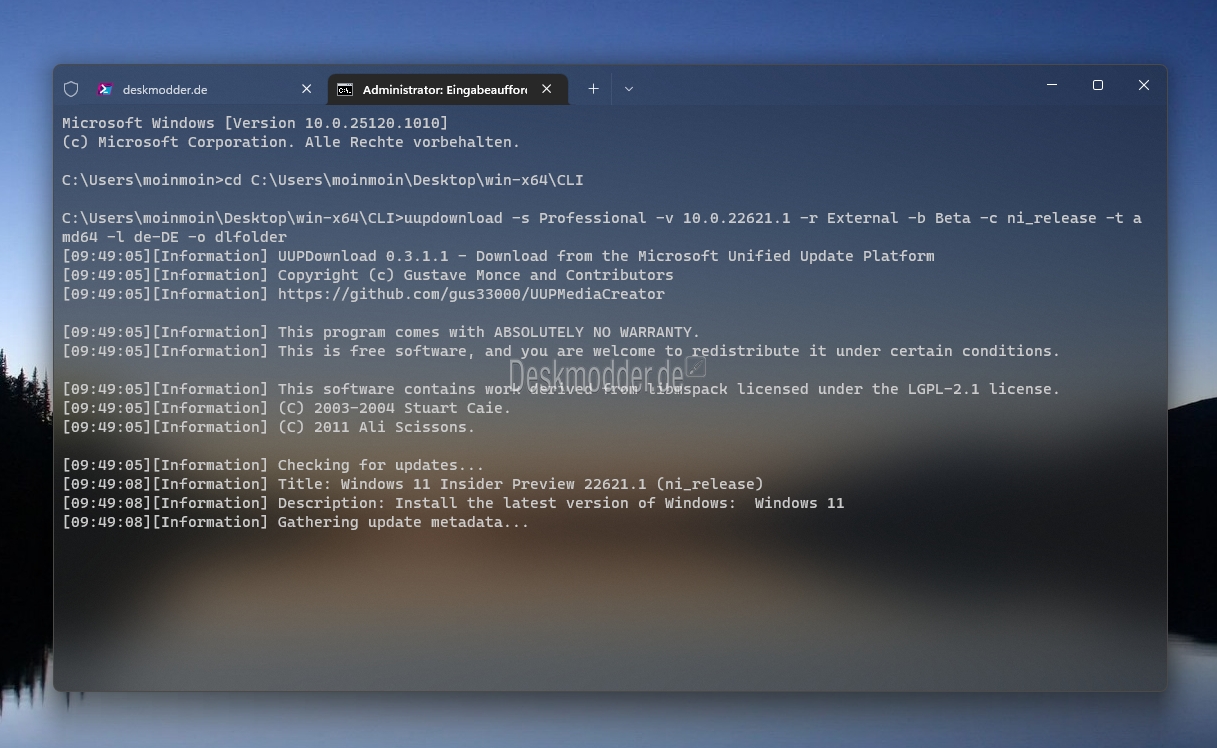
Task: Click the '(c) Microsoft Corporation. Alle Rechte vorbehalten.' line
Action: [x=291, y=142]
